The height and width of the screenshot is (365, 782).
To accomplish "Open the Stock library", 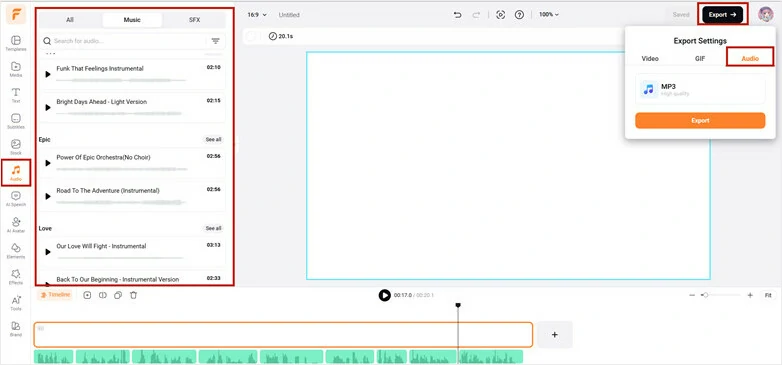I will (x=16, y=147).
